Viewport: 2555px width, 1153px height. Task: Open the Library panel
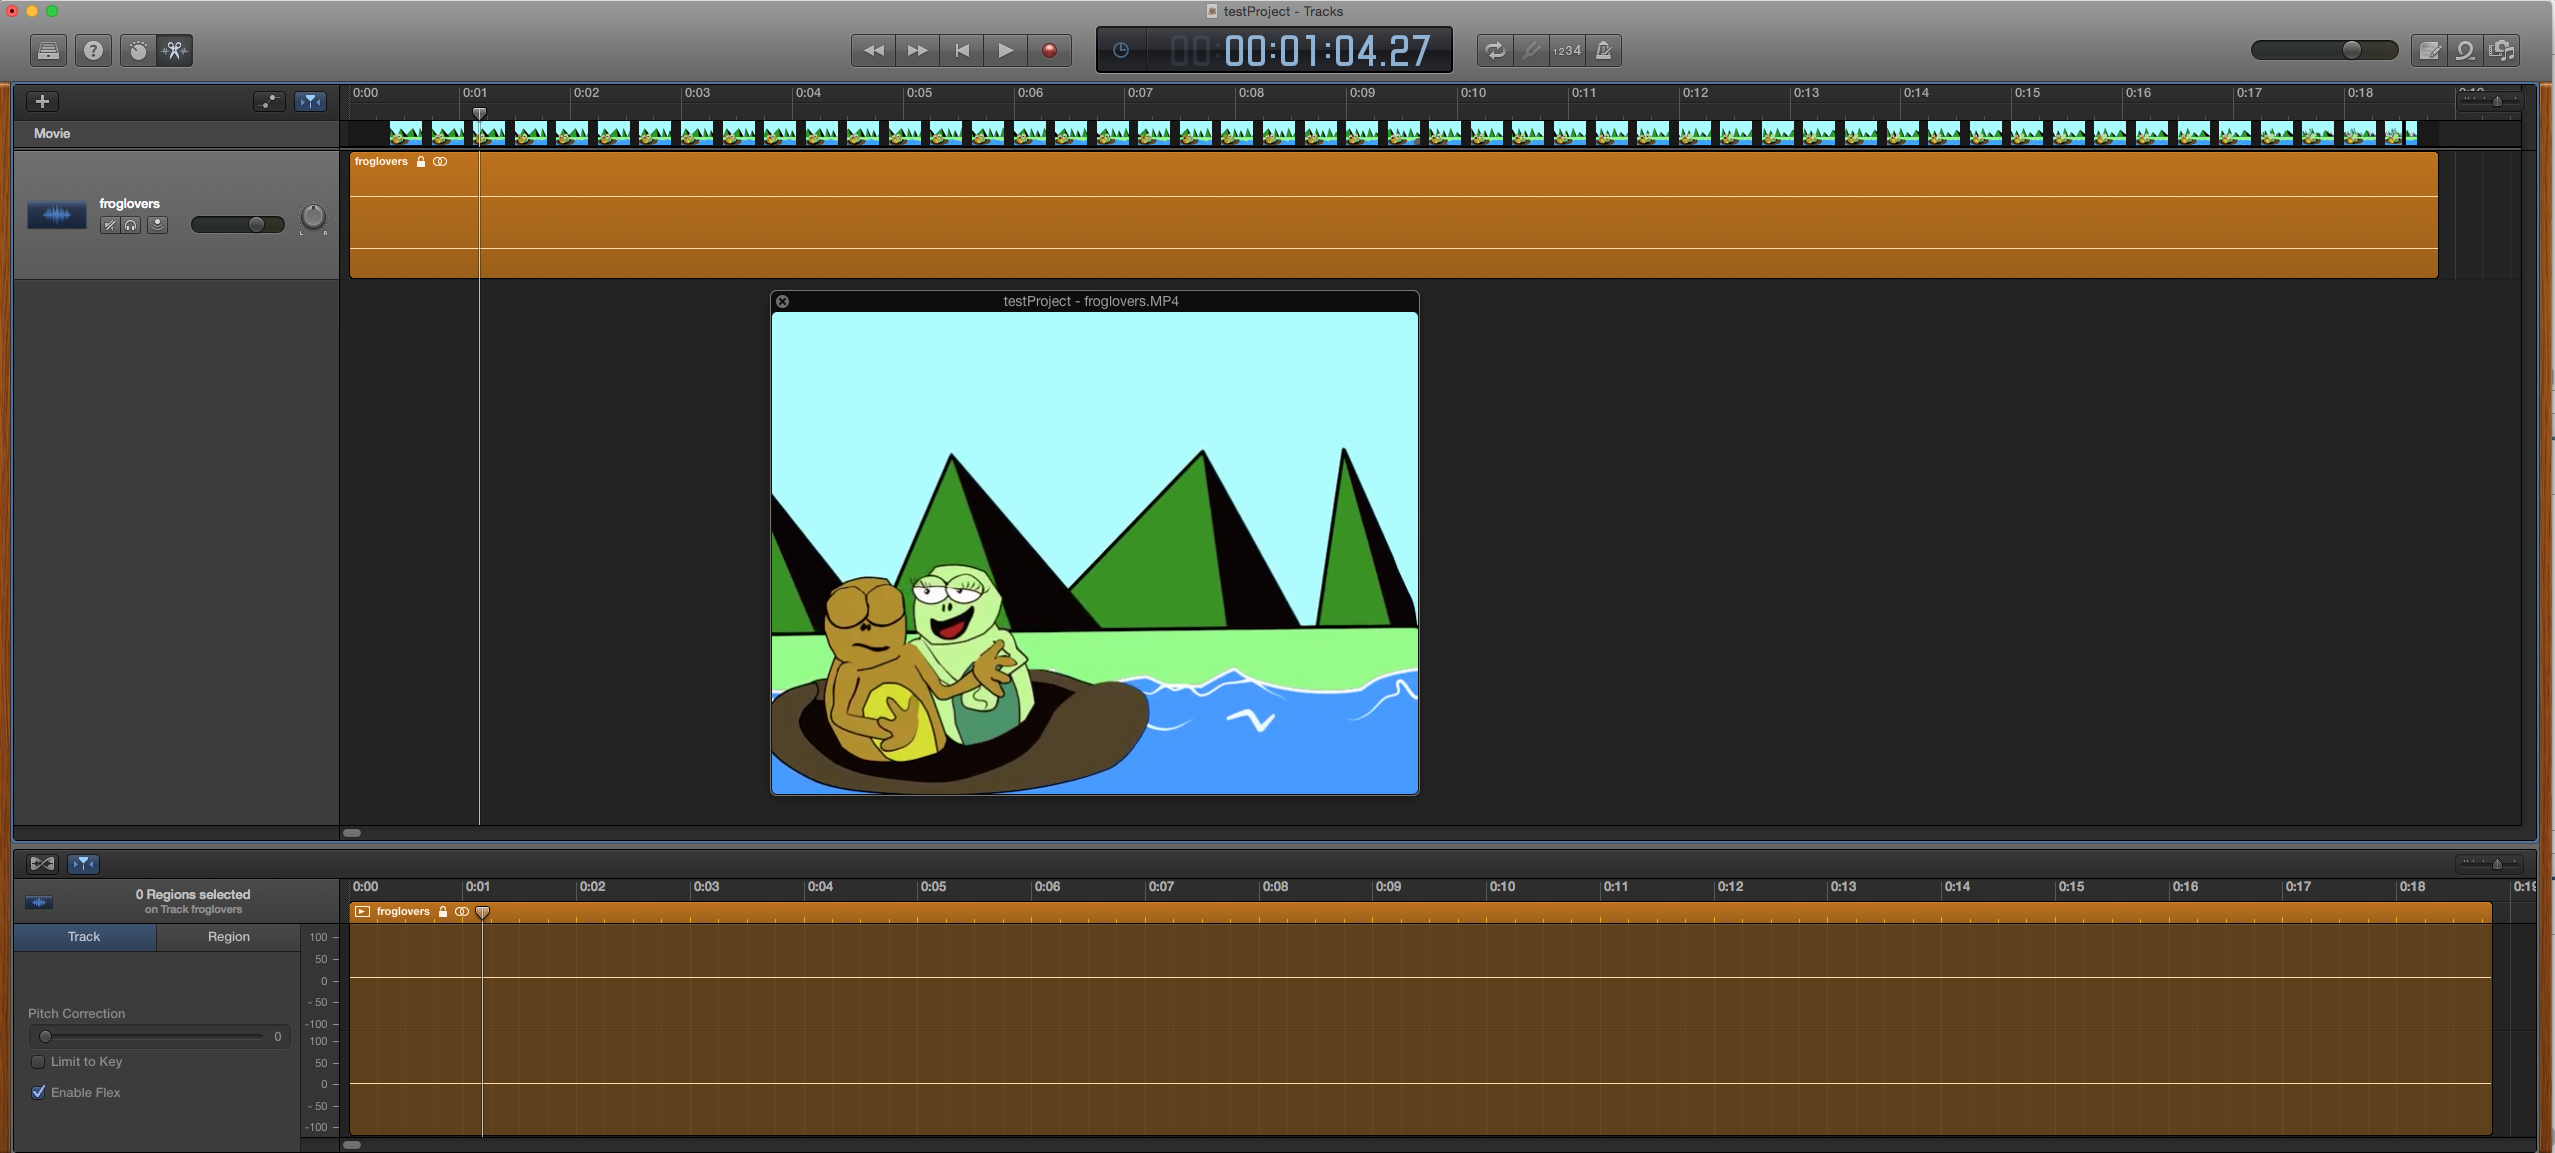(x=48, y=50)
